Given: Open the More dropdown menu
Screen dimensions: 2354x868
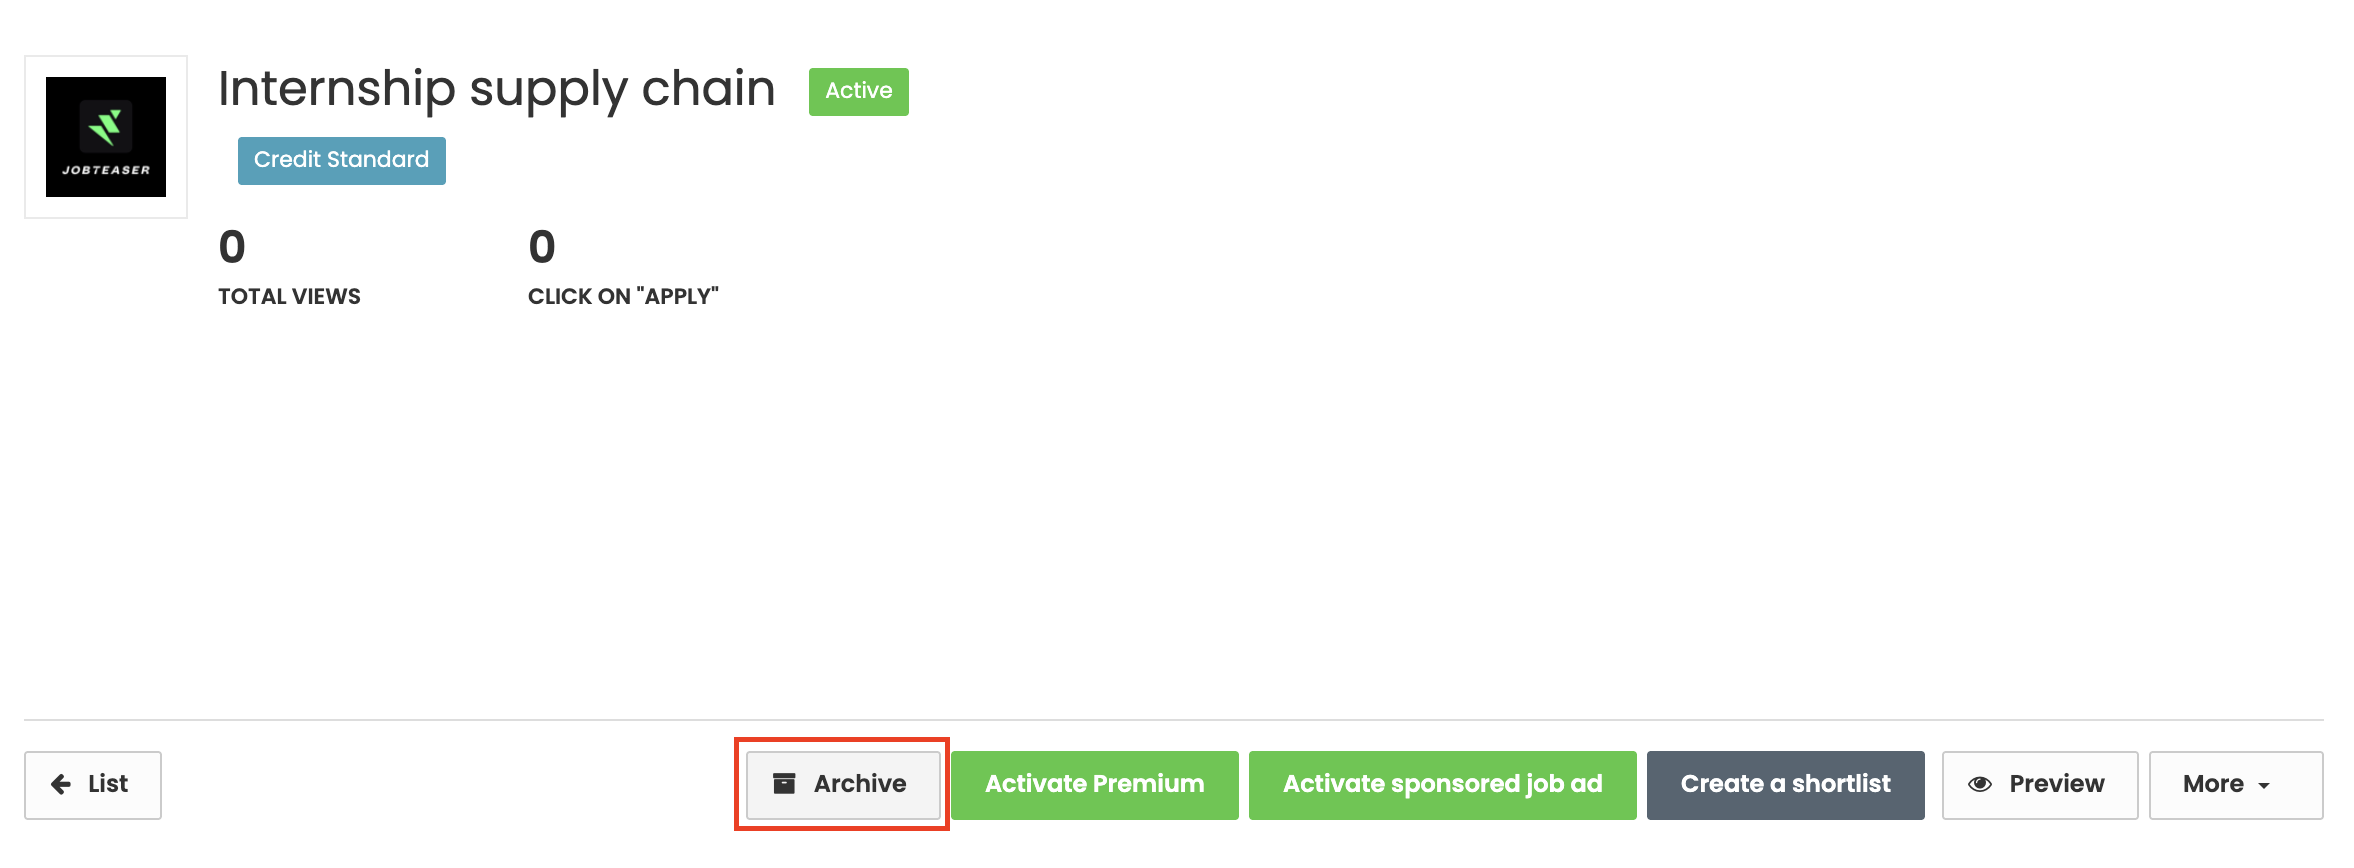Looking at the screenshot, I should pyautogui.click(x=2235, y=785).
